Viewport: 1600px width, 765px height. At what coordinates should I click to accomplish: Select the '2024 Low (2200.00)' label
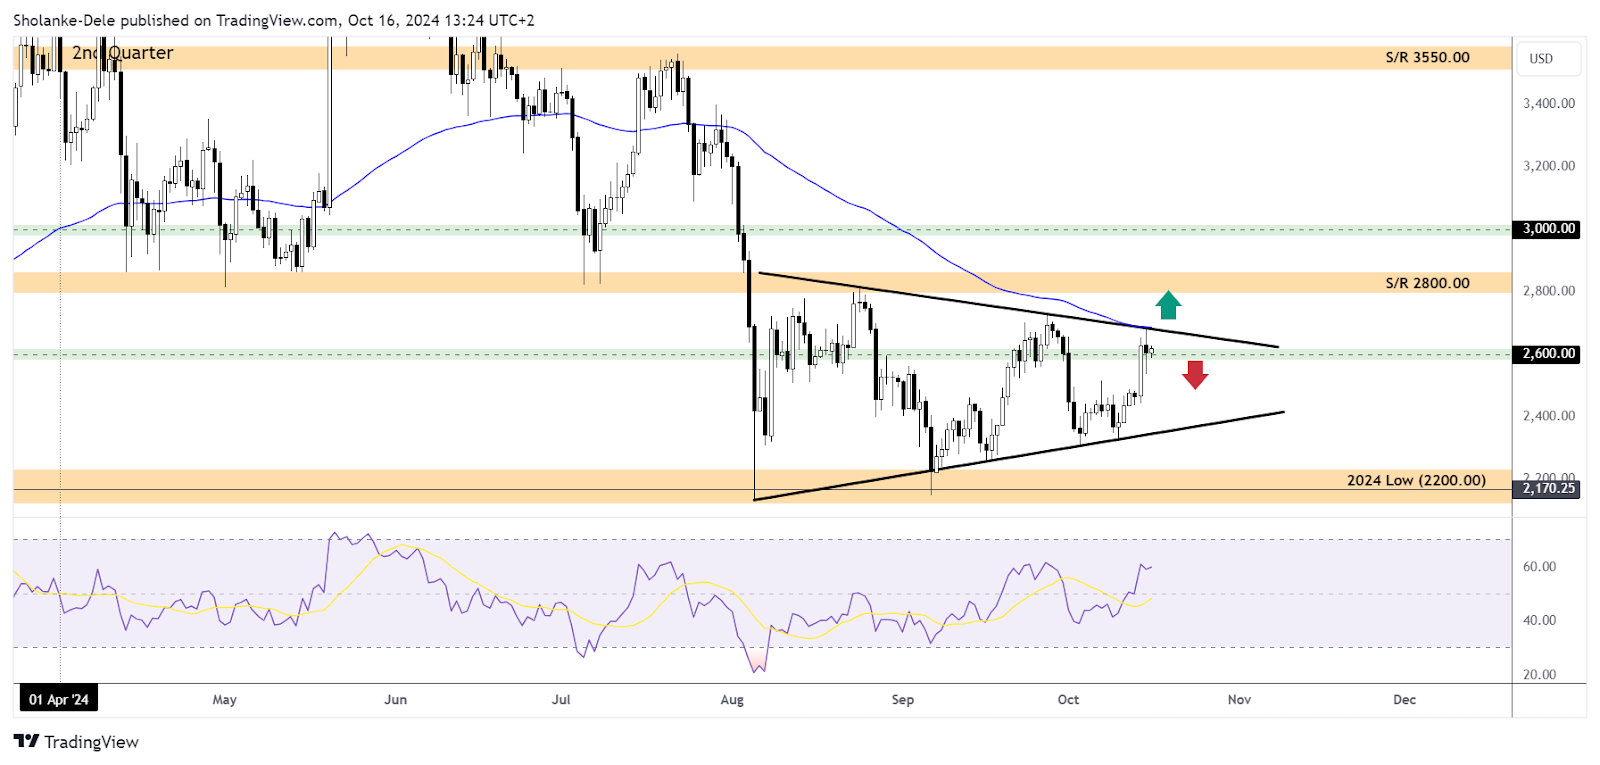(x=1416, y=480)
